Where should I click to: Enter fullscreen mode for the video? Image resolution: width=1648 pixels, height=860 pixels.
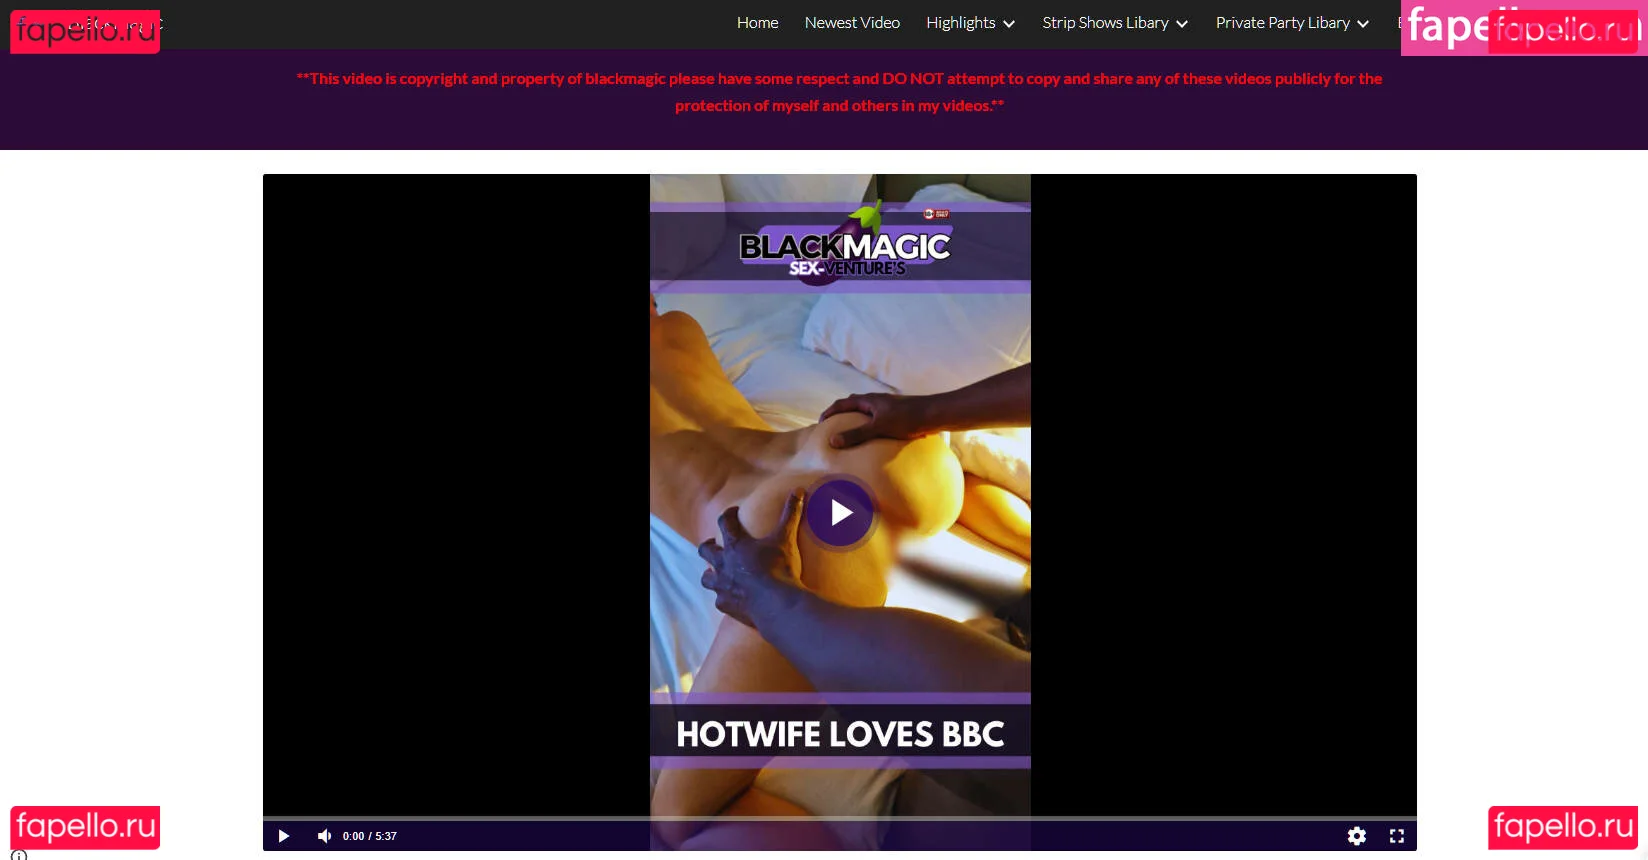coord(1397,836)
